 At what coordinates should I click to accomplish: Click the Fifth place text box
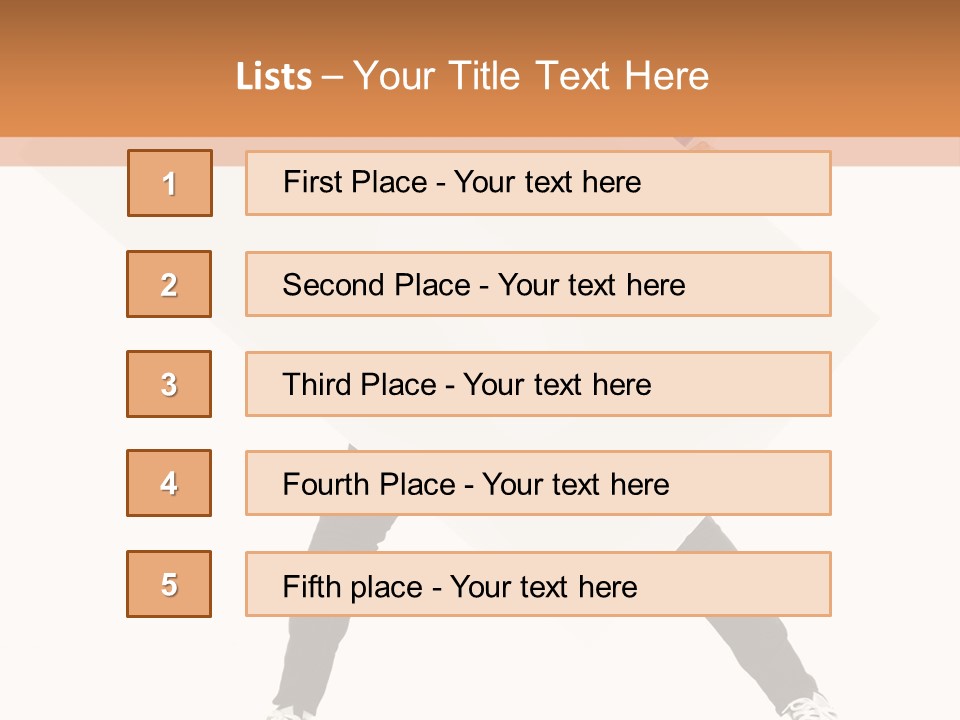[538, 584]
